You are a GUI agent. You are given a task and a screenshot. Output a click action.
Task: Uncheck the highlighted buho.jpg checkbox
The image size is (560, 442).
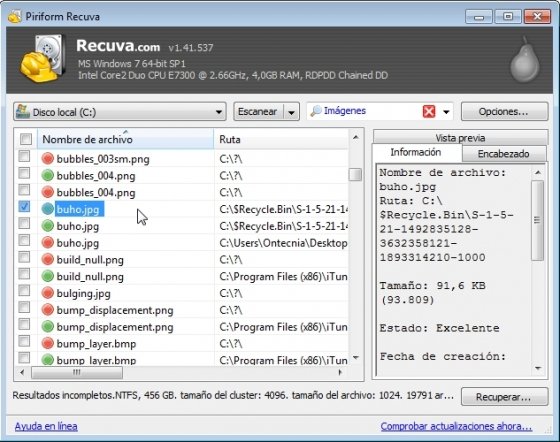[x=24, y=206]
